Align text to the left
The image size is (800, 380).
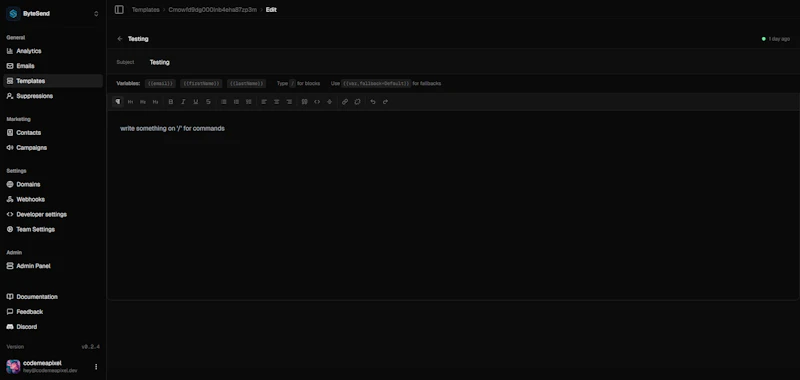click(x=264, y=102)
